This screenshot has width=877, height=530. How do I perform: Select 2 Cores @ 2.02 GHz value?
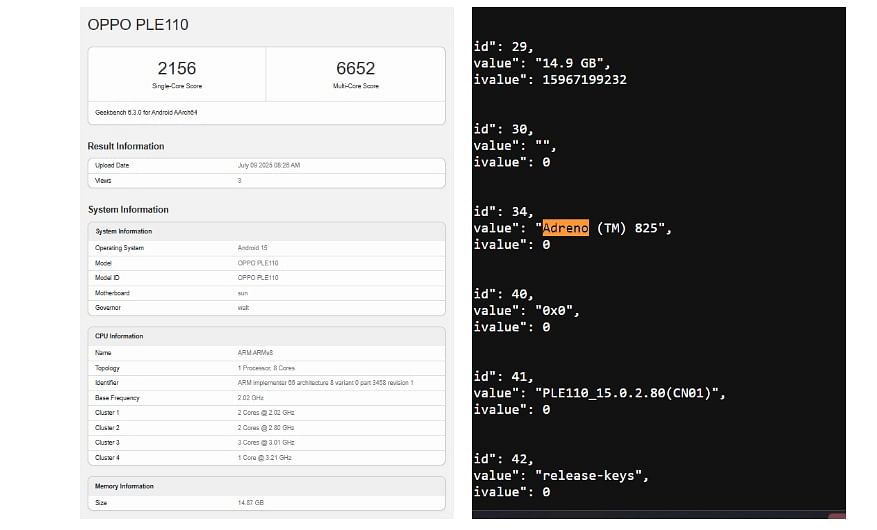(x=266, y=413)
